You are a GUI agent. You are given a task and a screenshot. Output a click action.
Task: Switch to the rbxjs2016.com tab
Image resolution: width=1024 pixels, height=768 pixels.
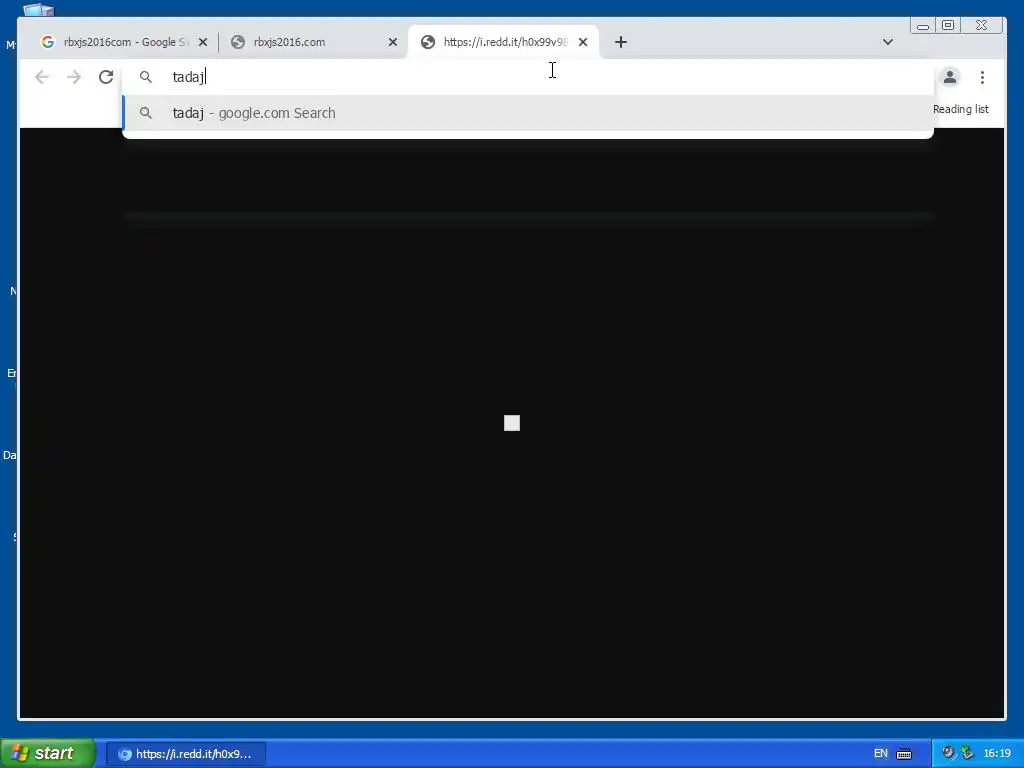(x=312, y=42)
